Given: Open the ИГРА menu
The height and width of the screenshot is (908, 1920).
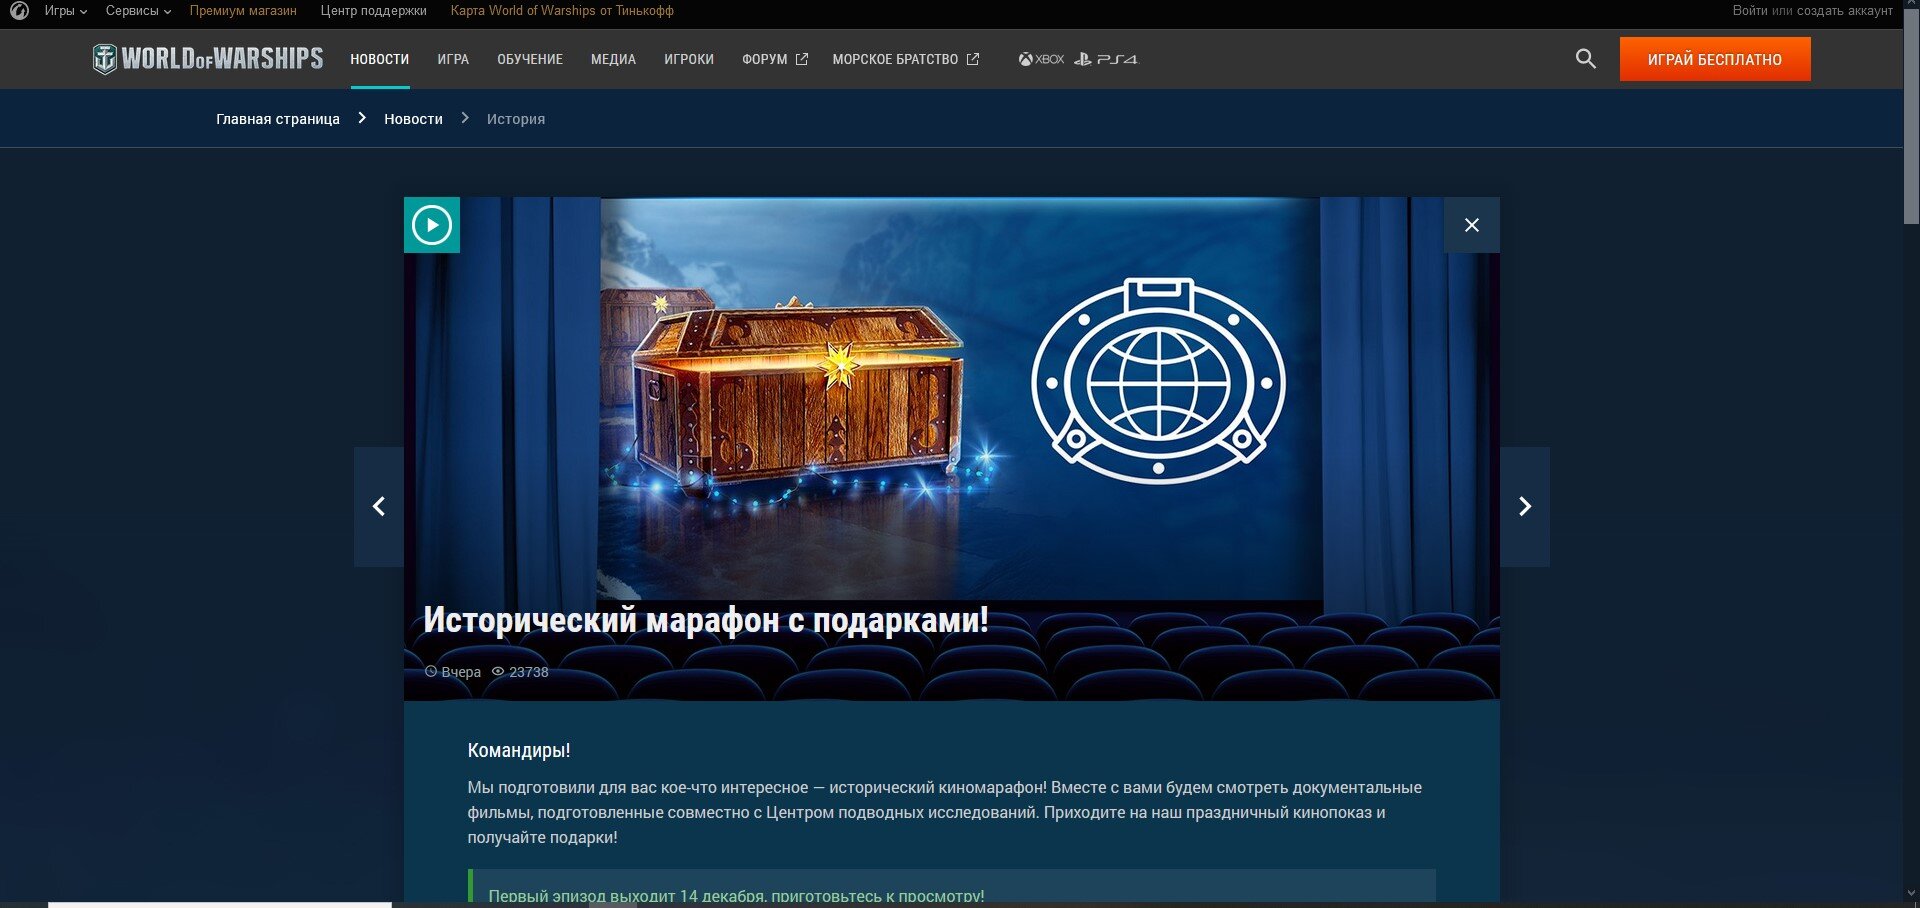Looking at the screenshot, I should click(x=453, y=59).
